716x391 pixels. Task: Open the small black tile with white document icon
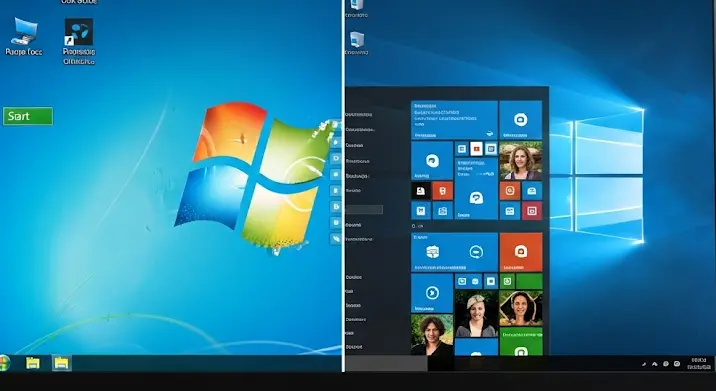pos(421,190)
